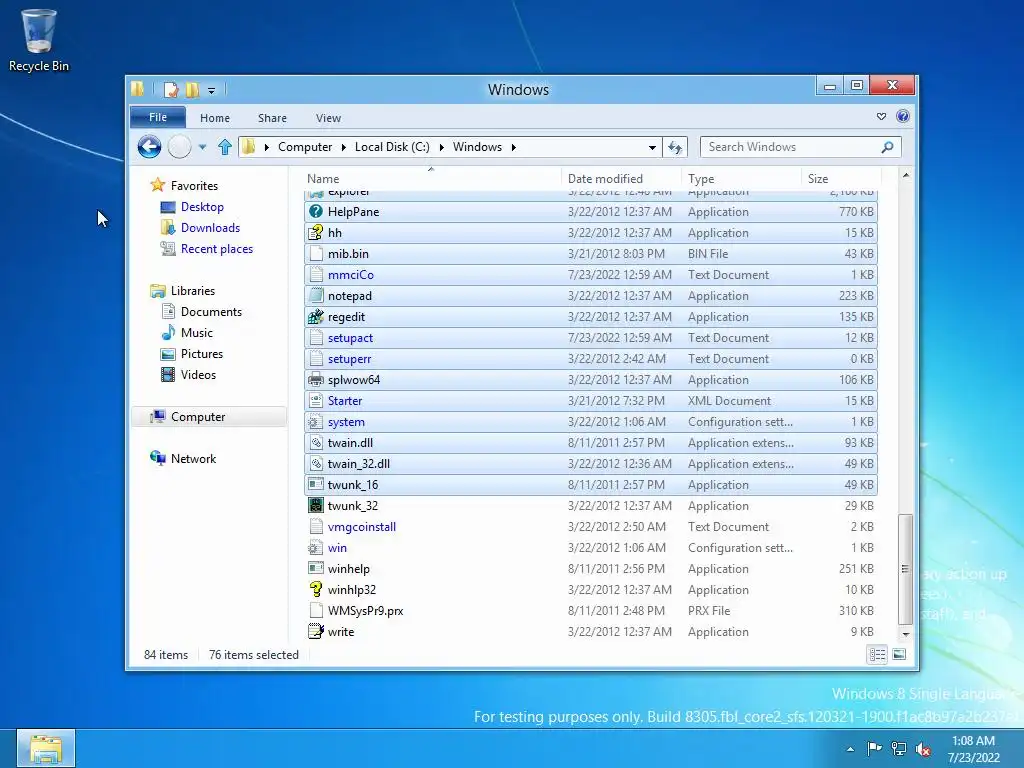Sort files by the Name column header
The height and width of the screenshot is (768, 1024).
[x=431, y=178]
